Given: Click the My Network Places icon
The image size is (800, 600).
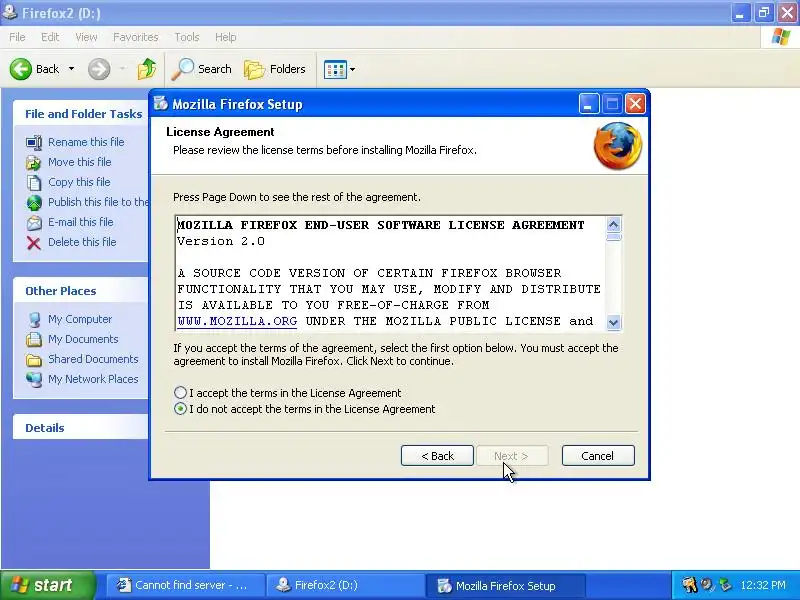Looking at the screenshot, I should pyautogui.click(x=34, y=380).
